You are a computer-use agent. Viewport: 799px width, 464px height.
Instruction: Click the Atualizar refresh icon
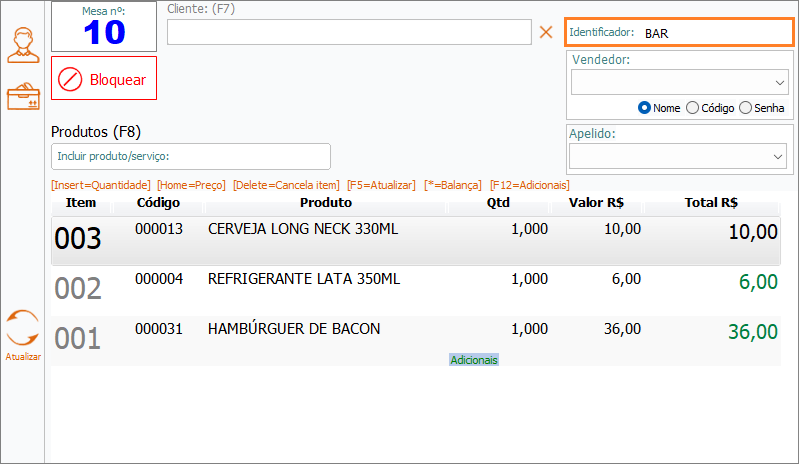(23, 329)
